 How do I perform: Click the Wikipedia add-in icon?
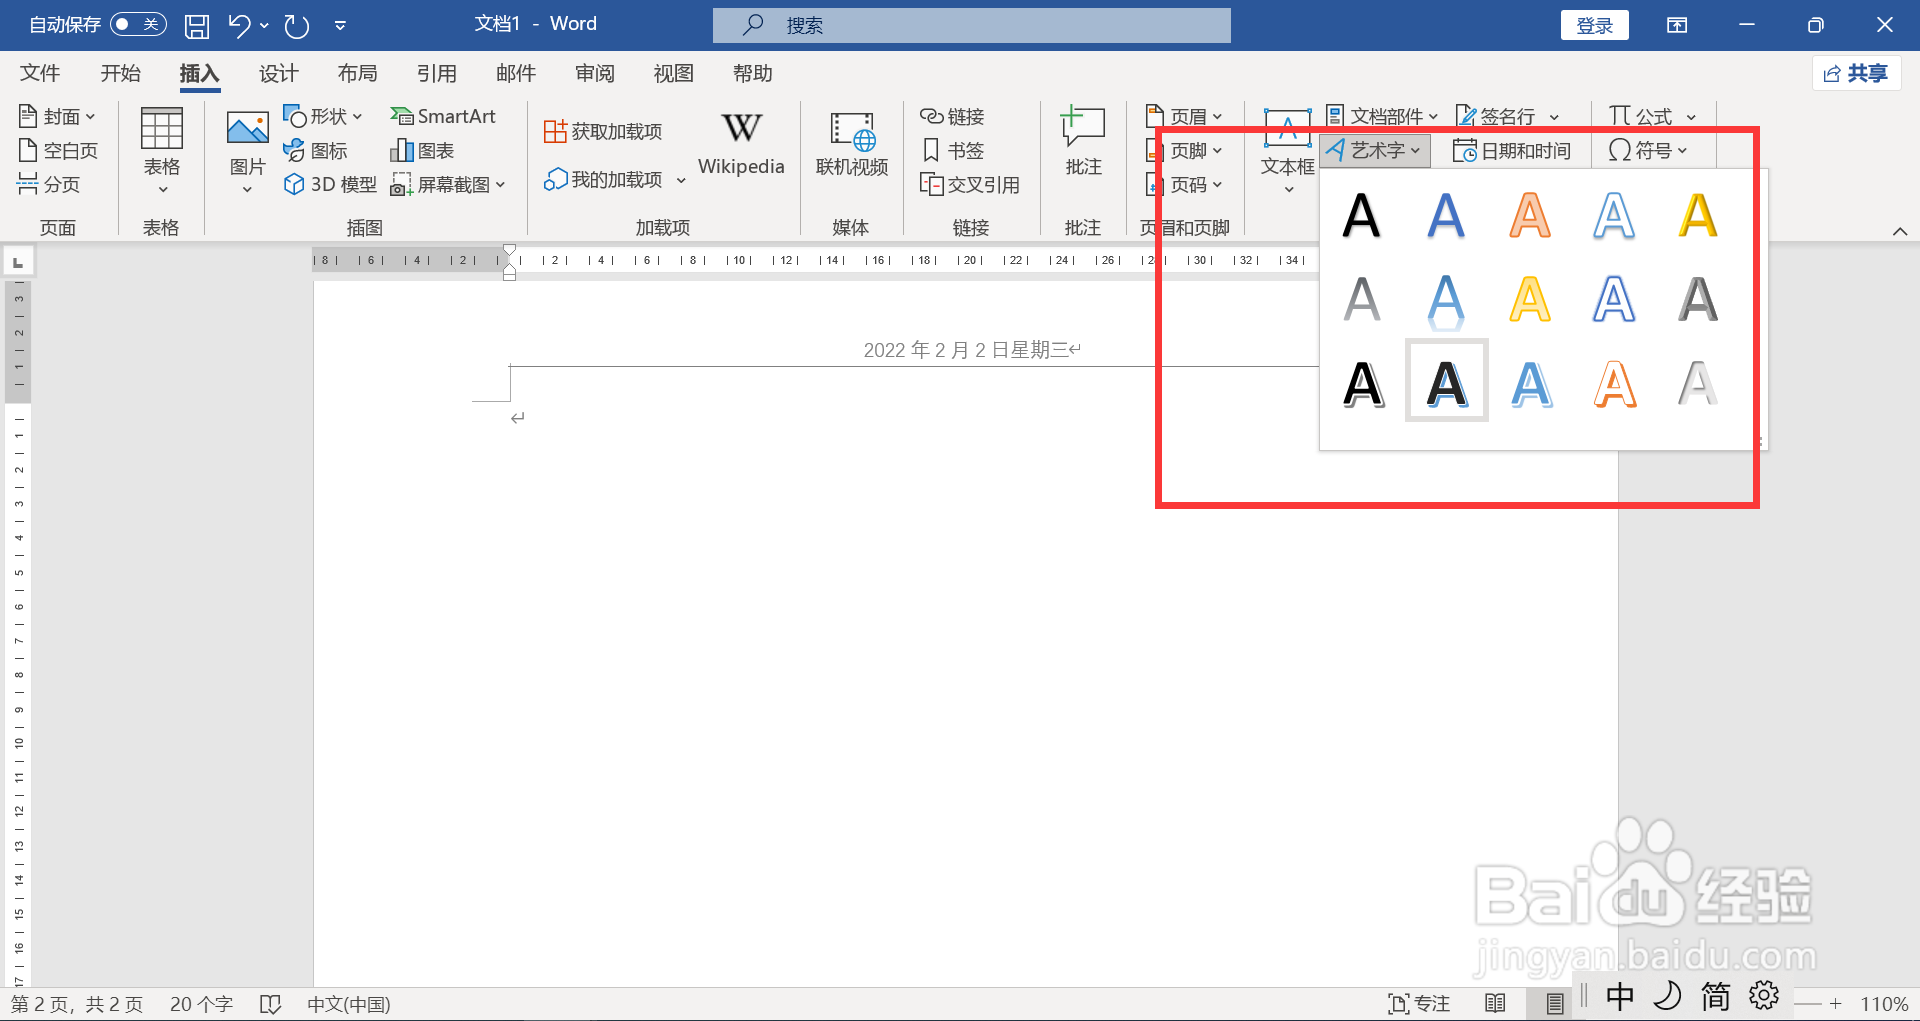[x=741, y=143]
